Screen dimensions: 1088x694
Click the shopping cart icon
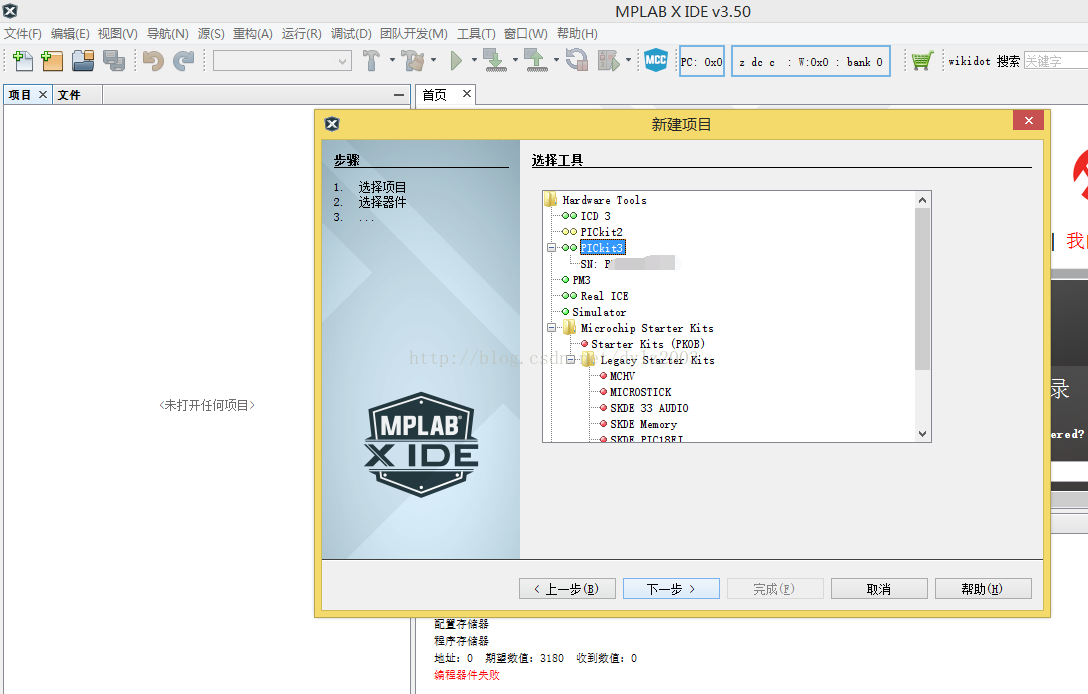pyautogui.click(x=922, y=61)
